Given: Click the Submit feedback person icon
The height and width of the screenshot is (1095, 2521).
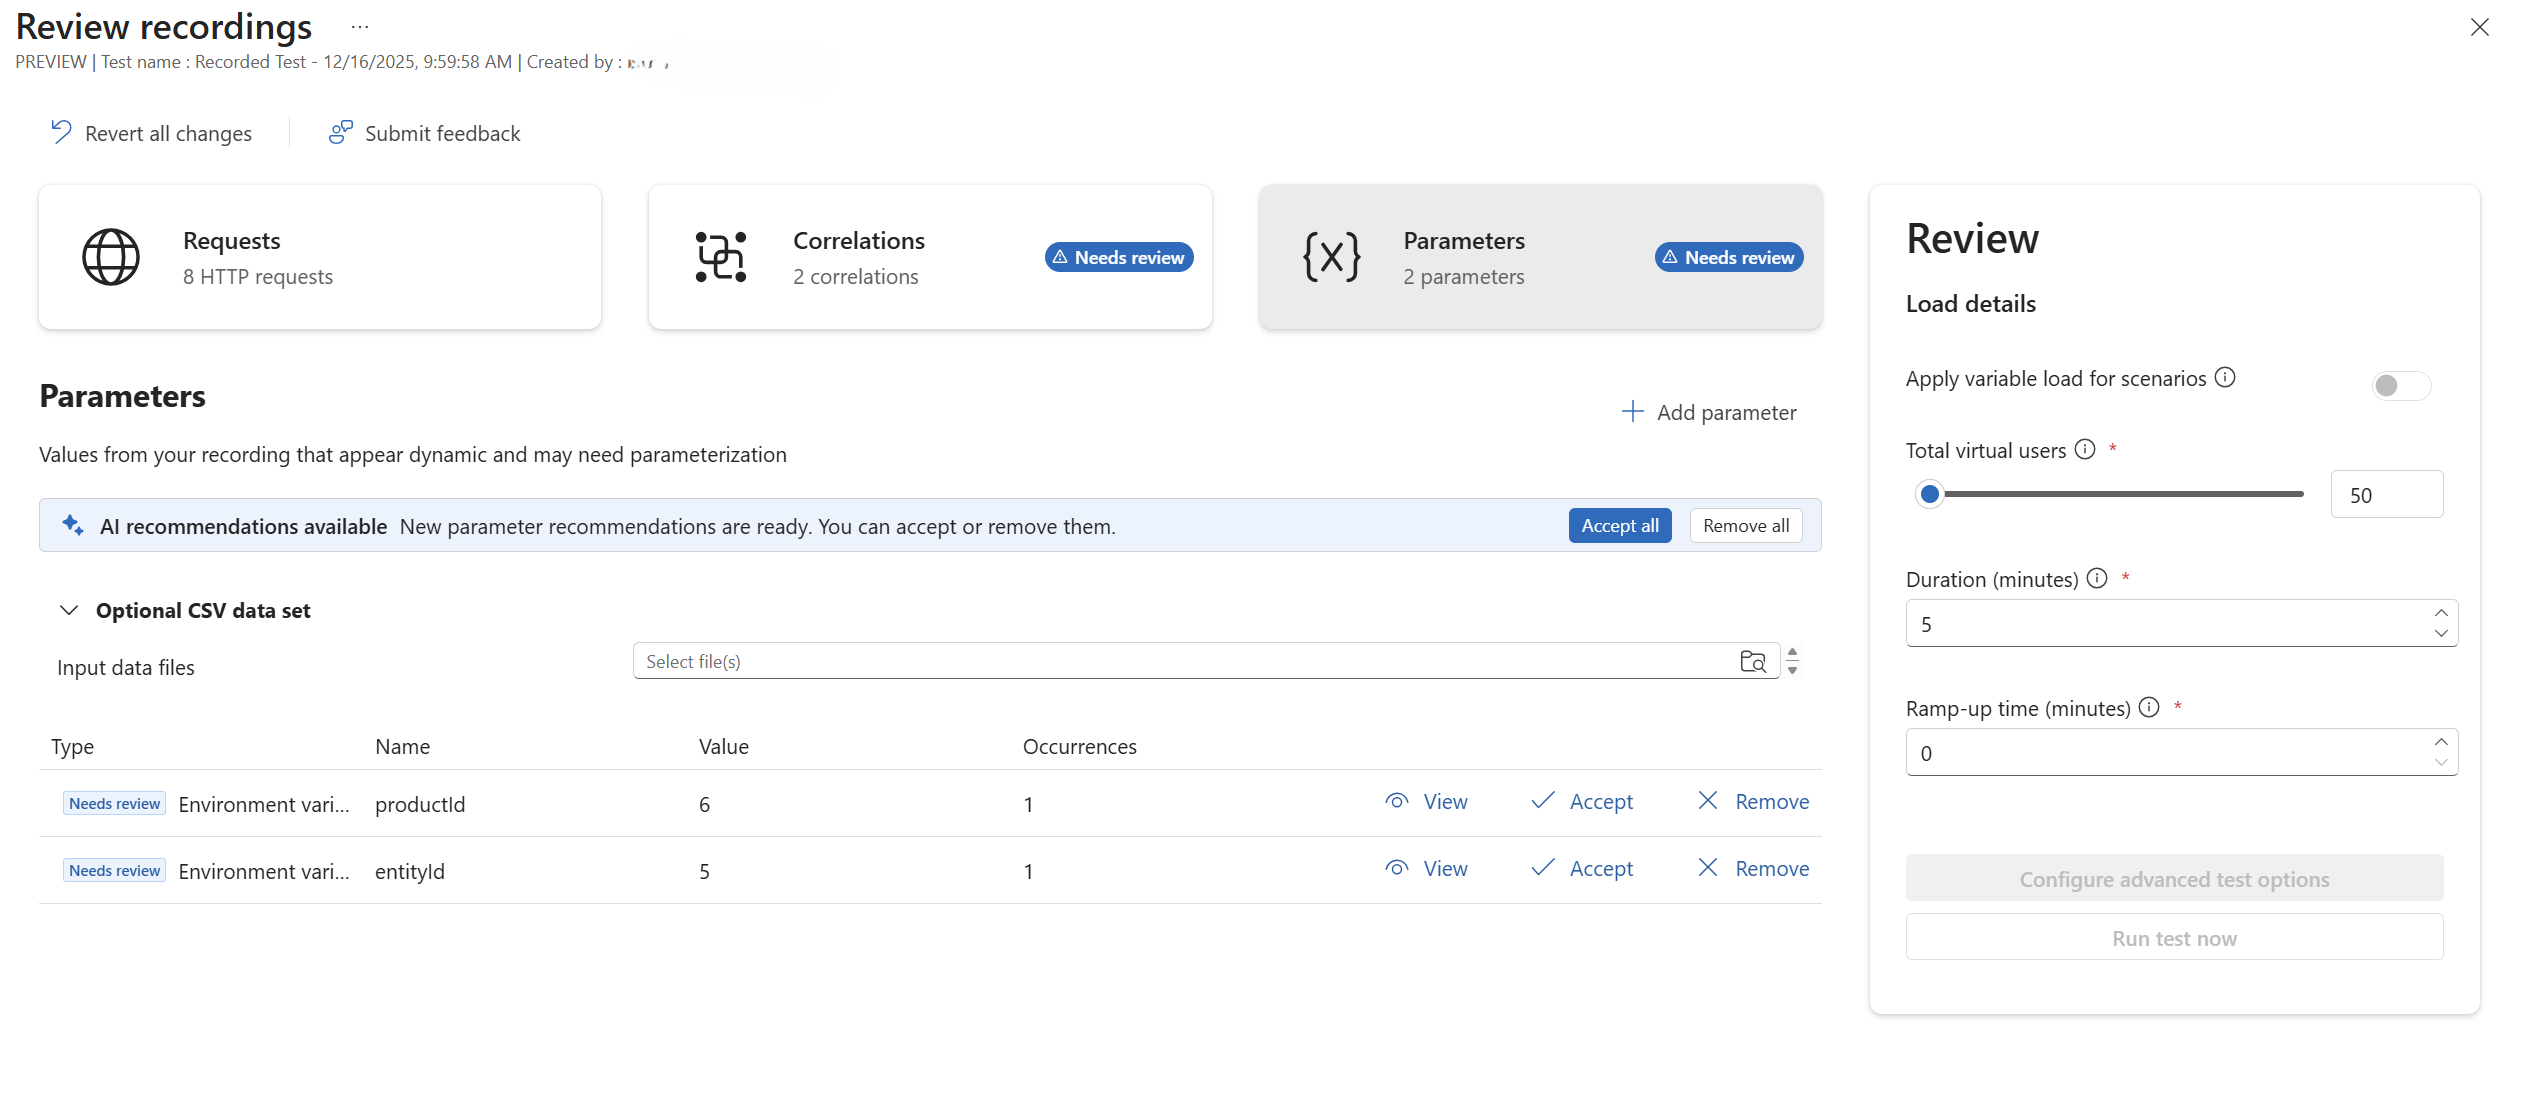Looking at the screenshot, I should [341, 132].
